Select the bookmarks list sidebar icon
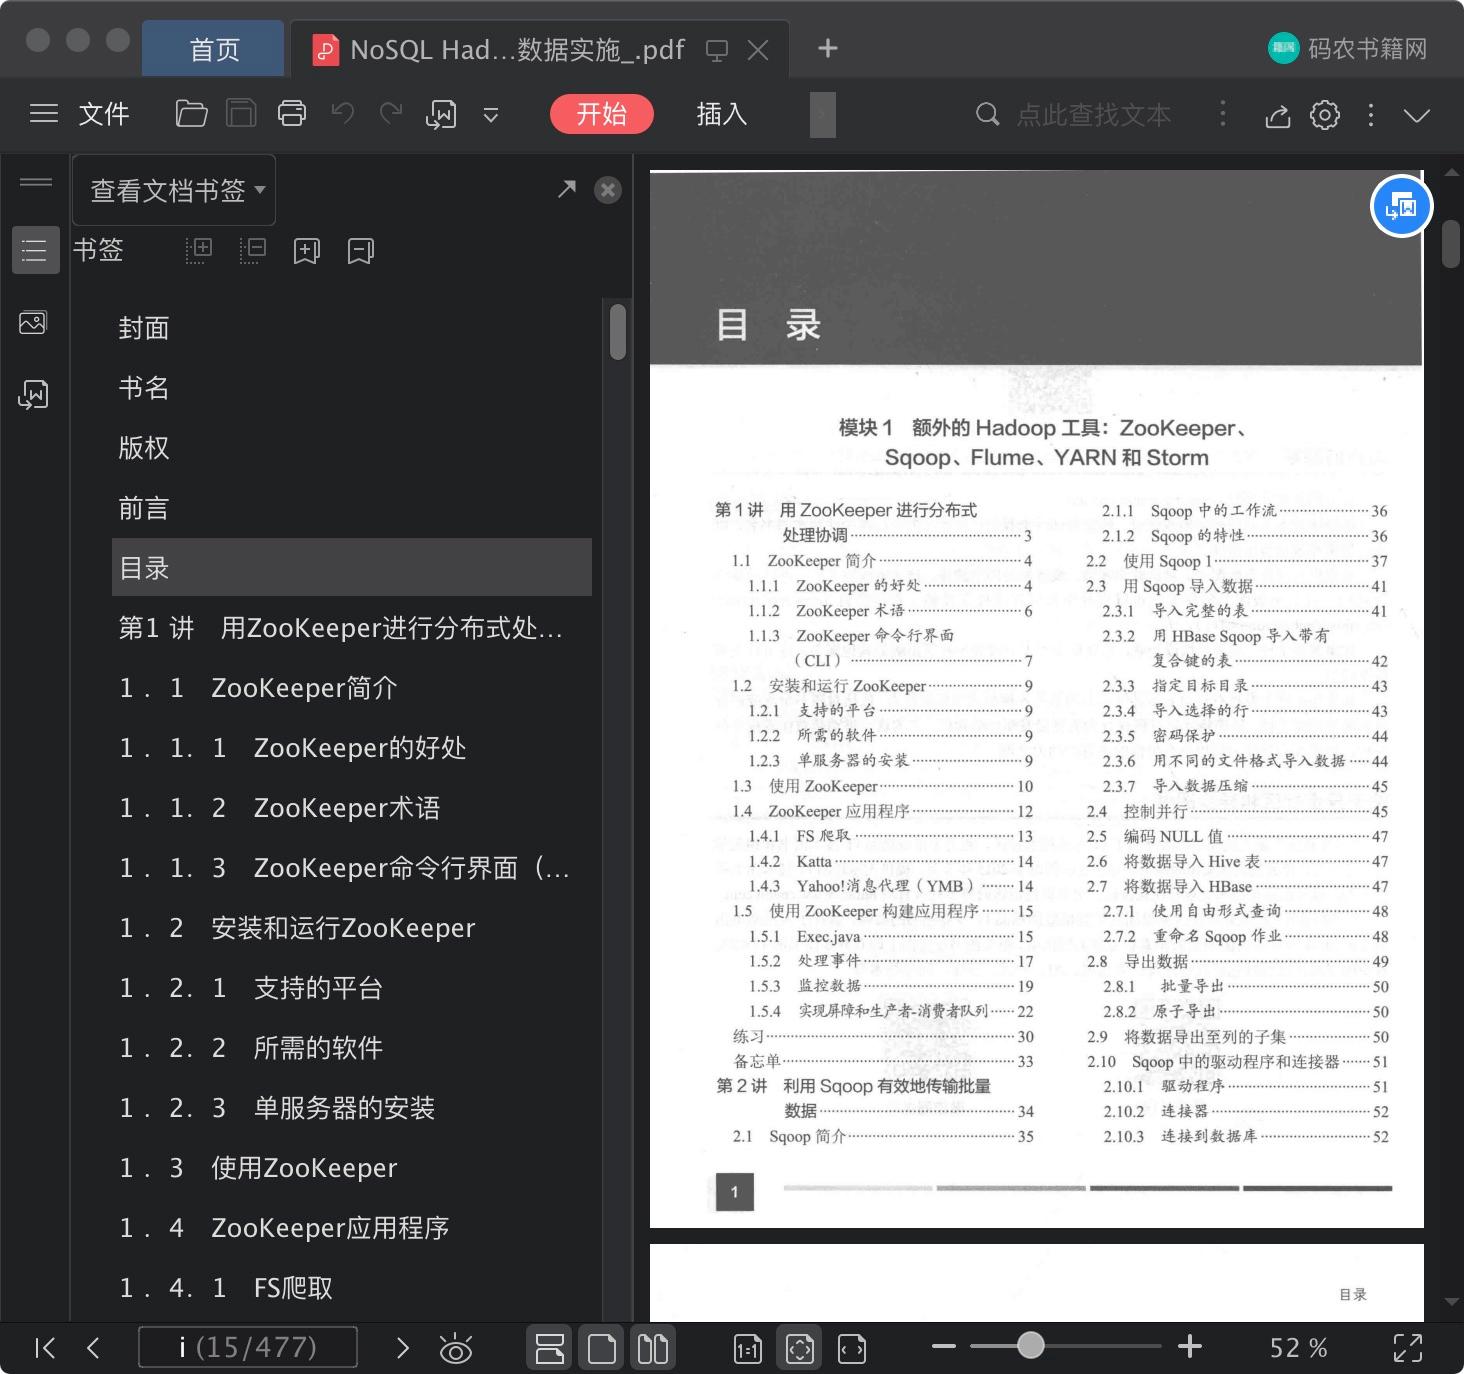 point(34,250)
